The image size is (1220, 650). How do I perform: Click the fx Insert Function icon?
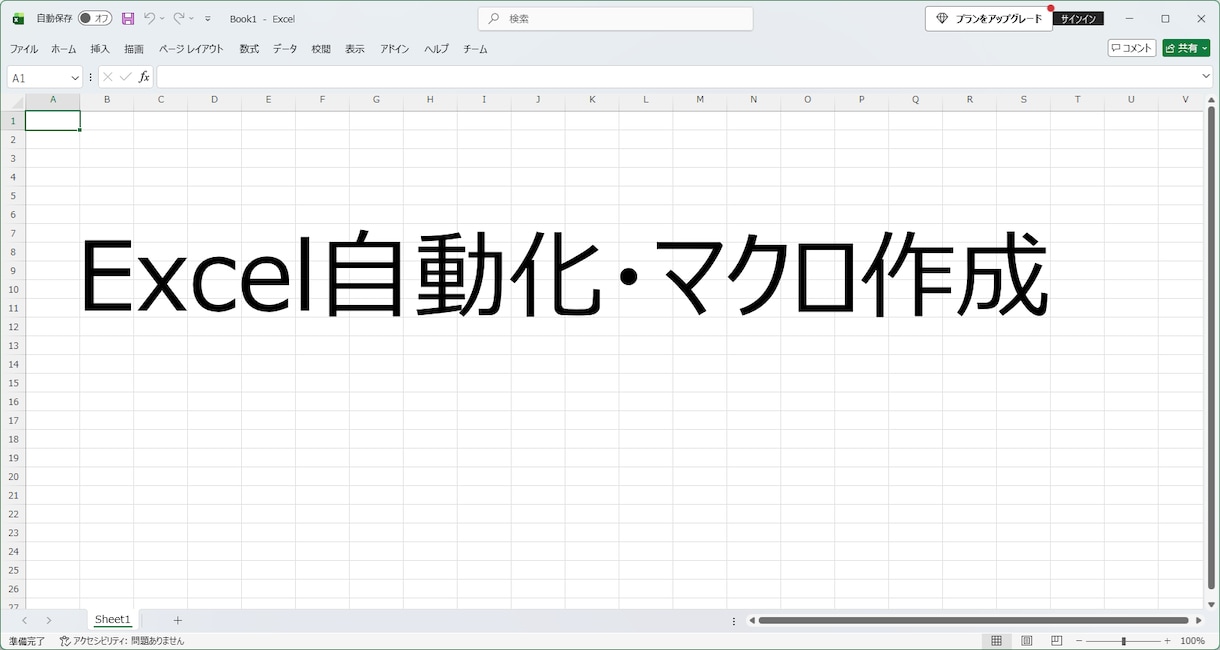(144, 77)
